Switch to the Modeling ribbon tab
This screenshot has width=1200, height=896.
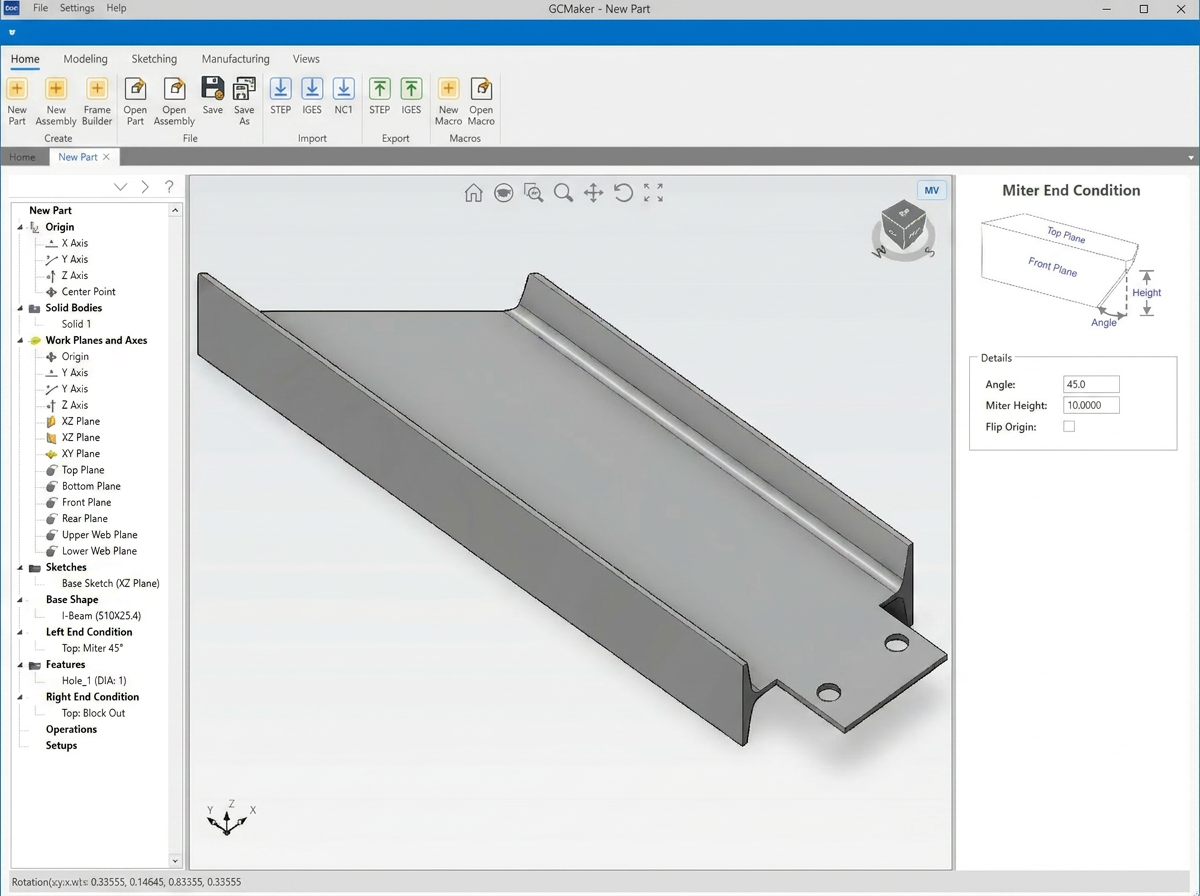[85, 59]
